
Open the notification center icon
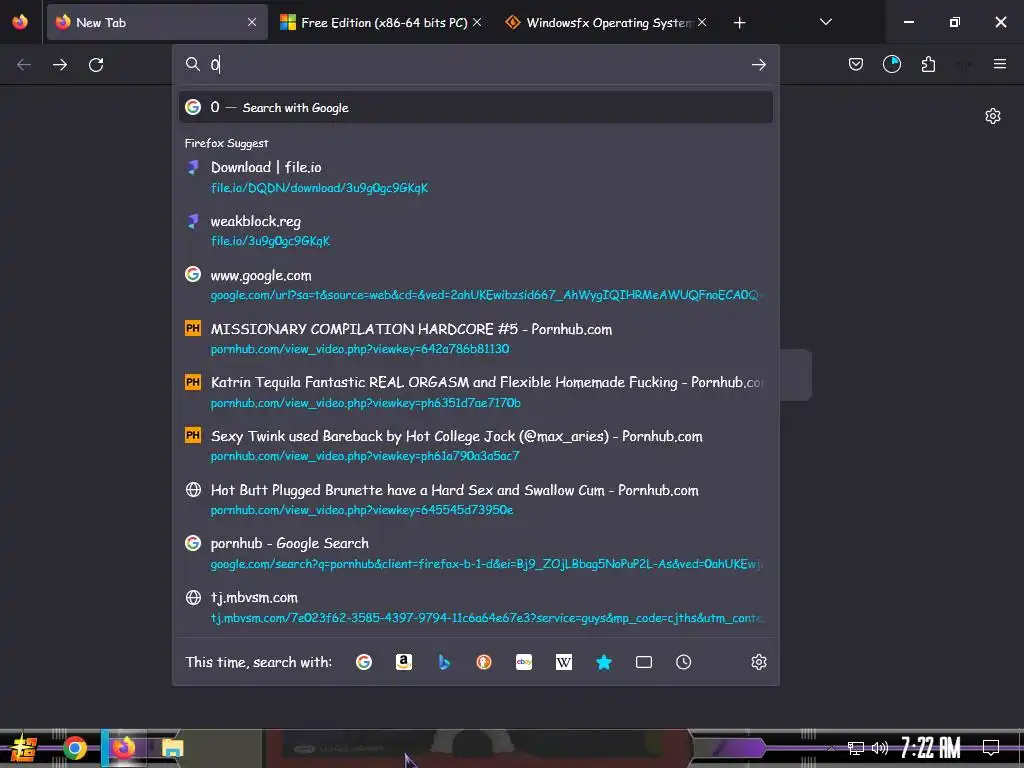click(x=991, y=748)
